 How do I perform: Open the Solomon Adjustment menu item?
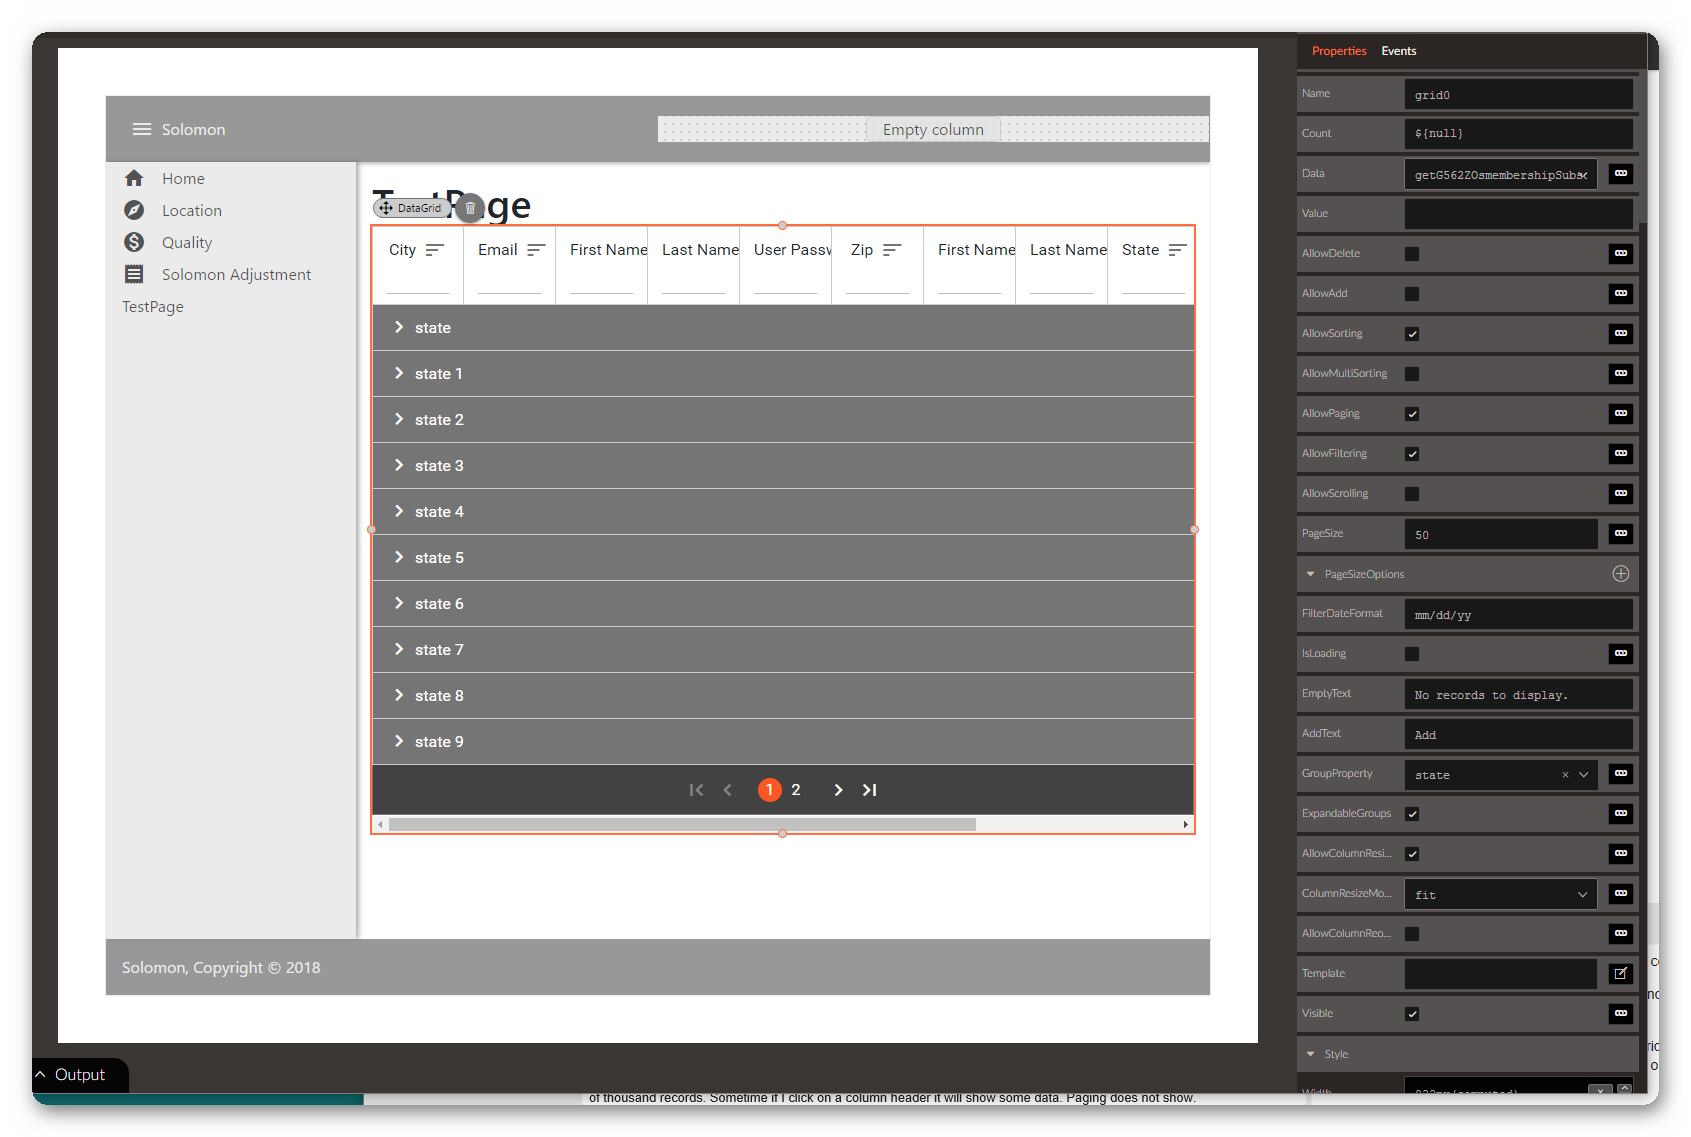[x=236, y=274]
